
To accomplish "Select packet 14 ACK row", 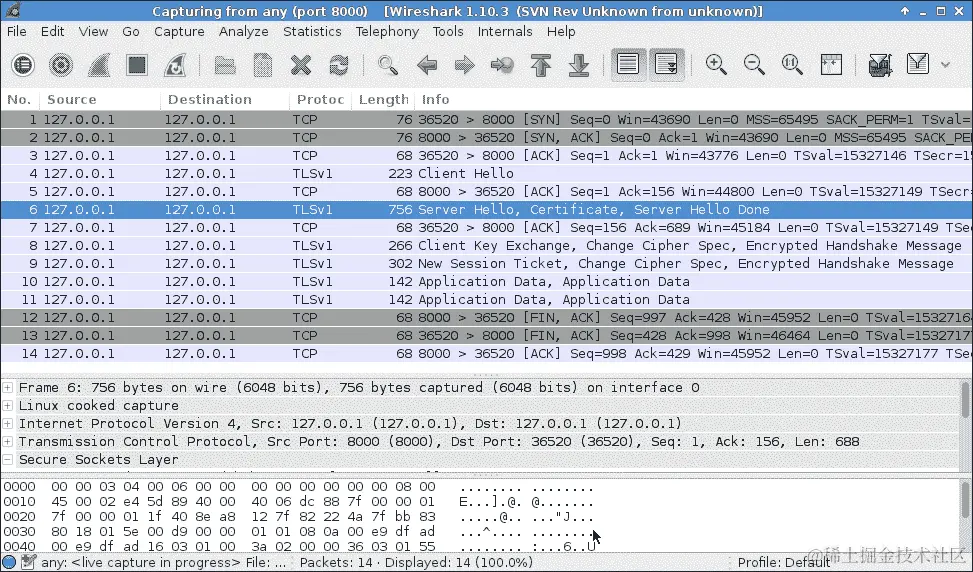I will tap(486, 354).
